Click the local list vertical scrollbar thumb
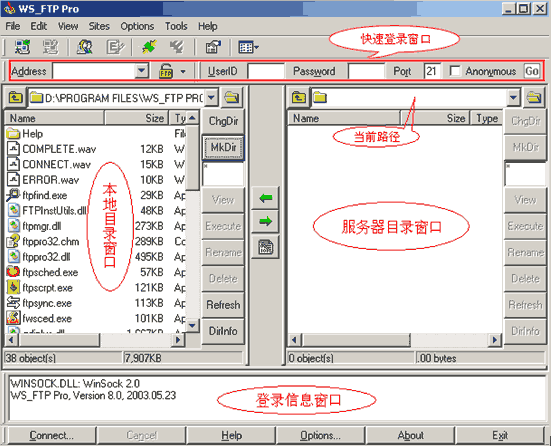551x446 pixels. 192,158
